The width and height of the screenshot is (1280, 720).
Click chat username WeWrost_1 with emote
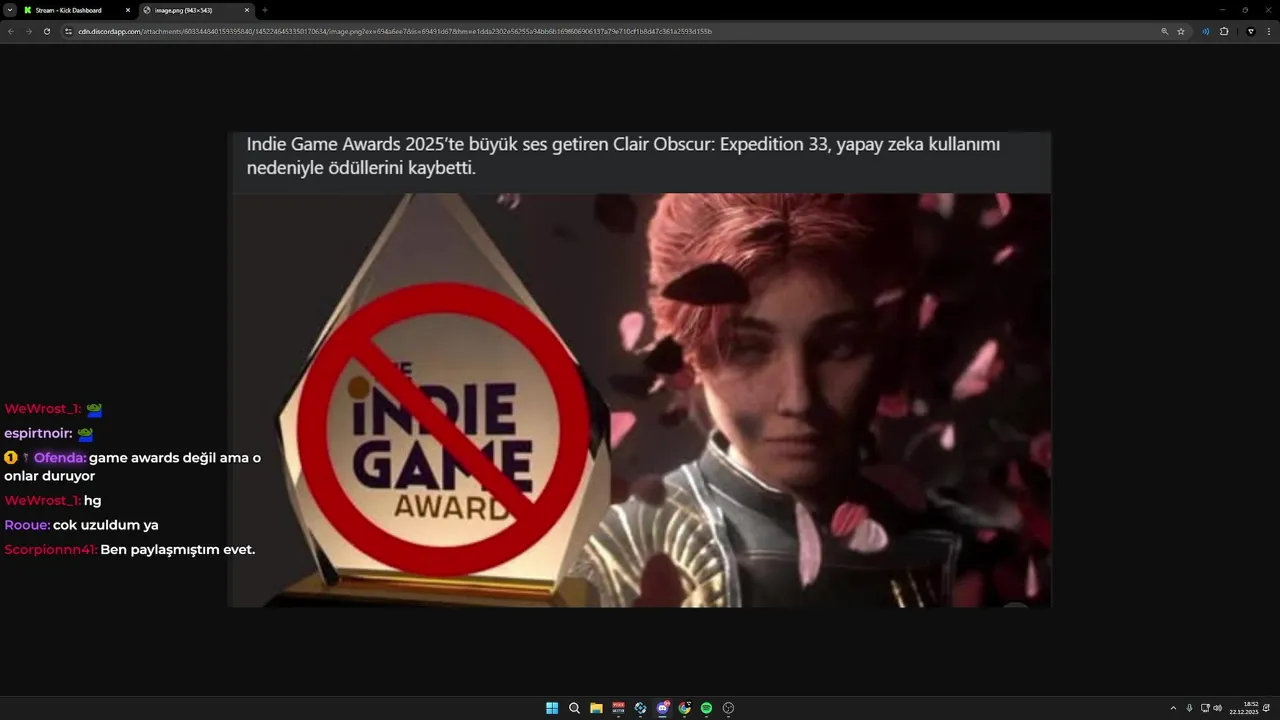(x=42, y=409)
